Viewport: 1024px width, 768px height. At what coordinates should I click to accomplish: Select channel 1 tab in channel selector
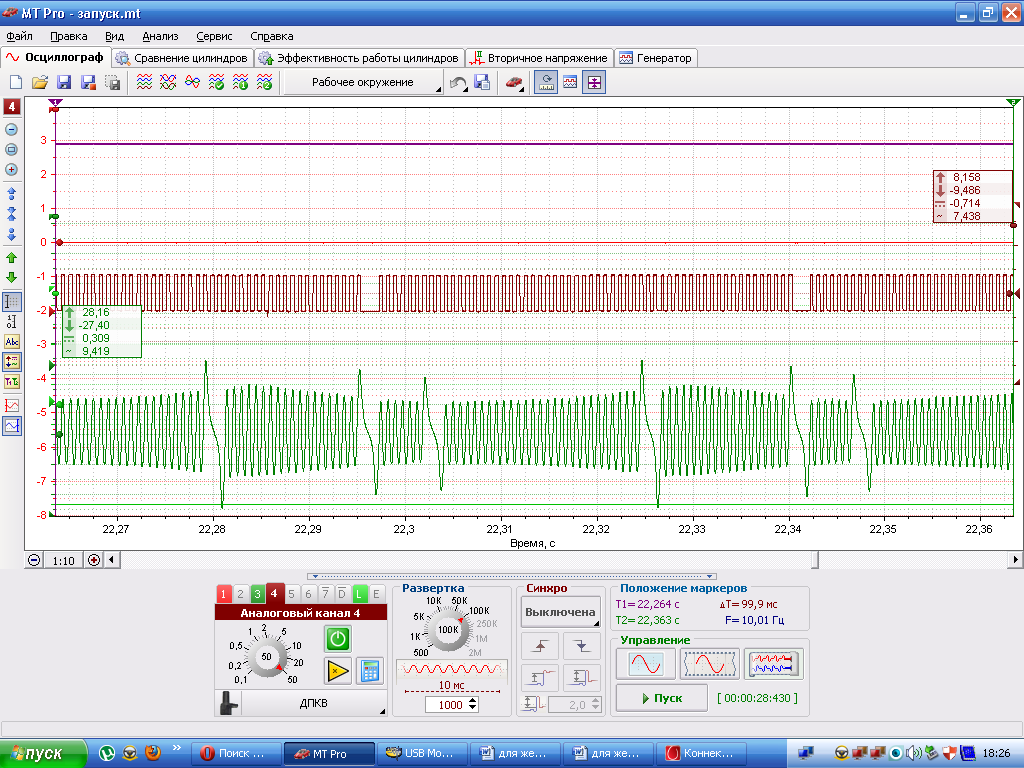tap(223, 594)
